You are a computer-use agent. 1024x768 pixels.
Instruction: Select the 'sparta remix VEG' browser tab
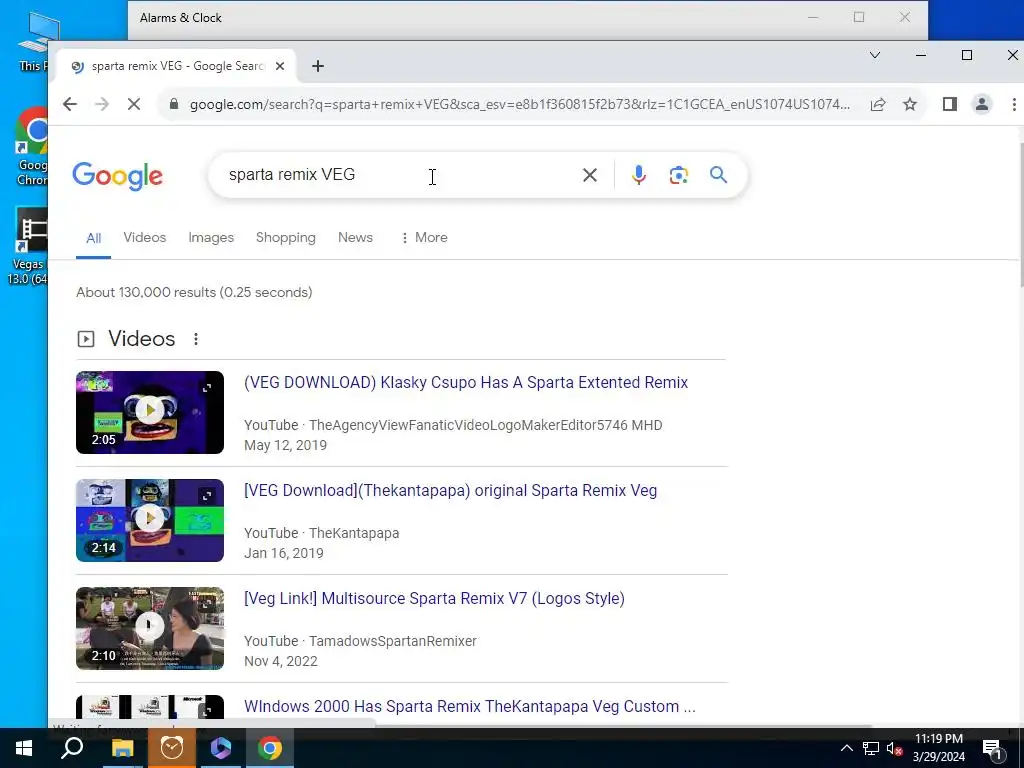coord(176,66)
